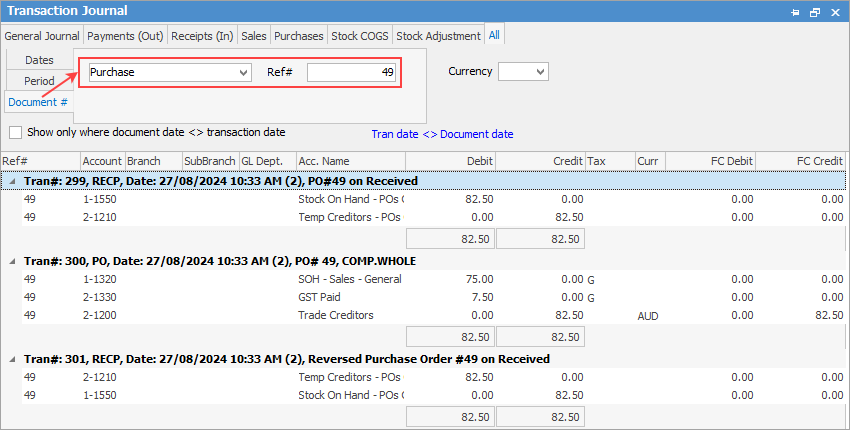Sort by the Debit column header
This screenshot has height=430, width=850.
click(450, 161)
